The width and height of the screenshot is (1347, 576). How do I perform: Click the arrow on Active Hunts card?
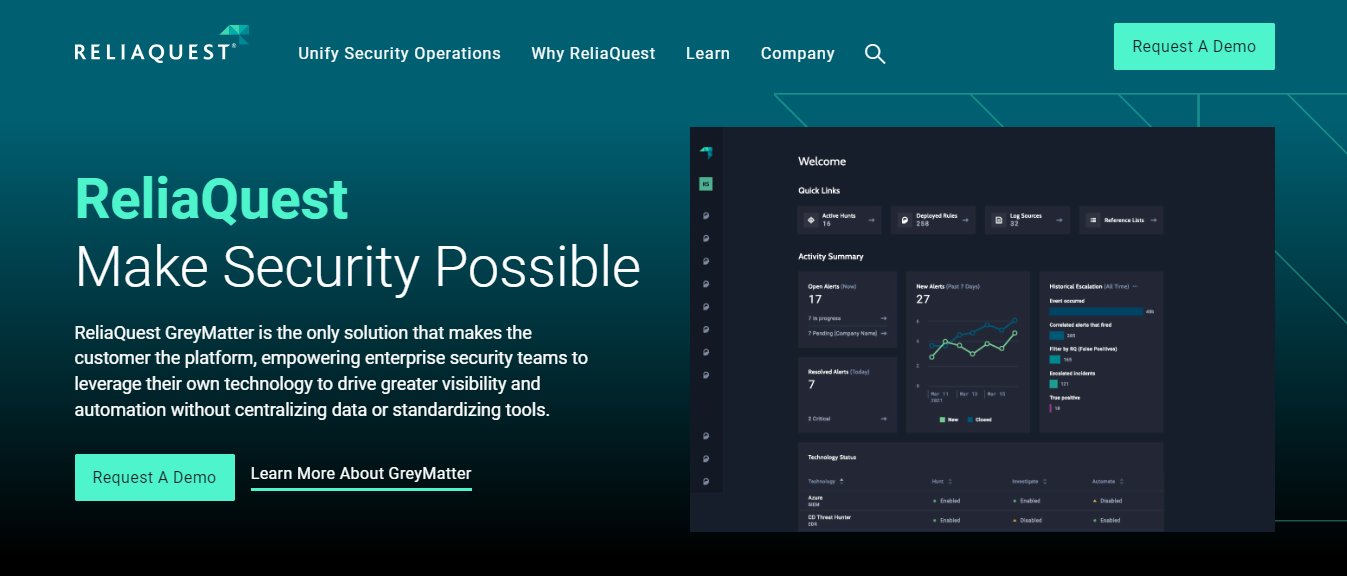871,220
